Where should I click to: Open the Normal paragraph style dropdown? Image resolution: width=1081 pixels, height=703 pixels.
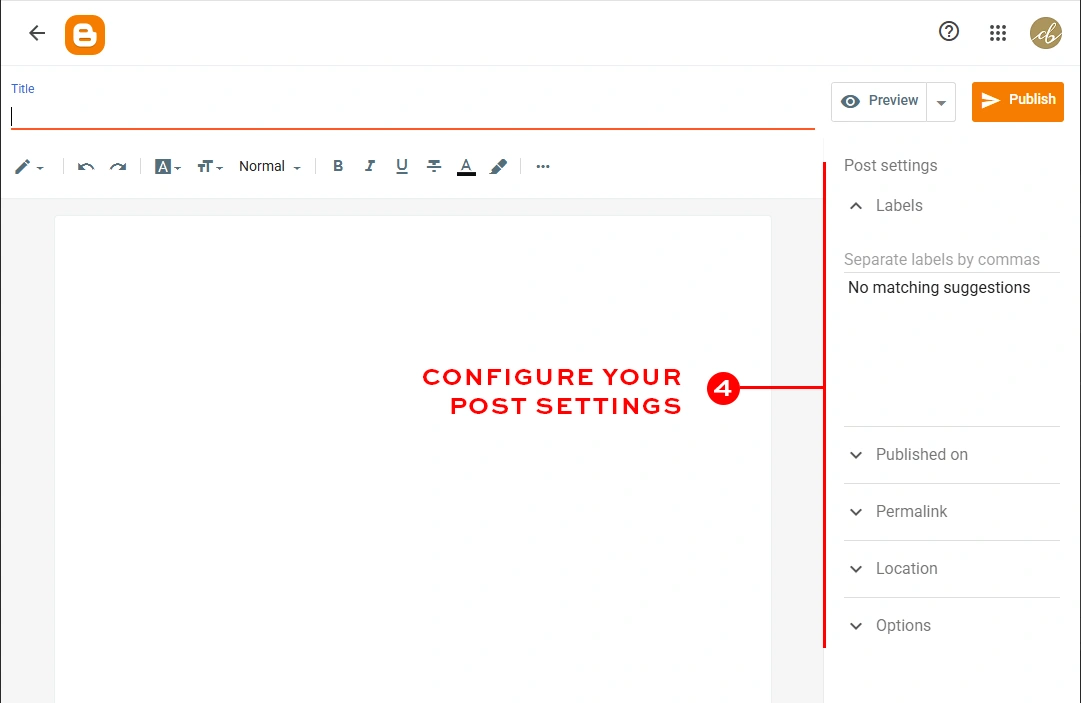(x=270, y=166)
